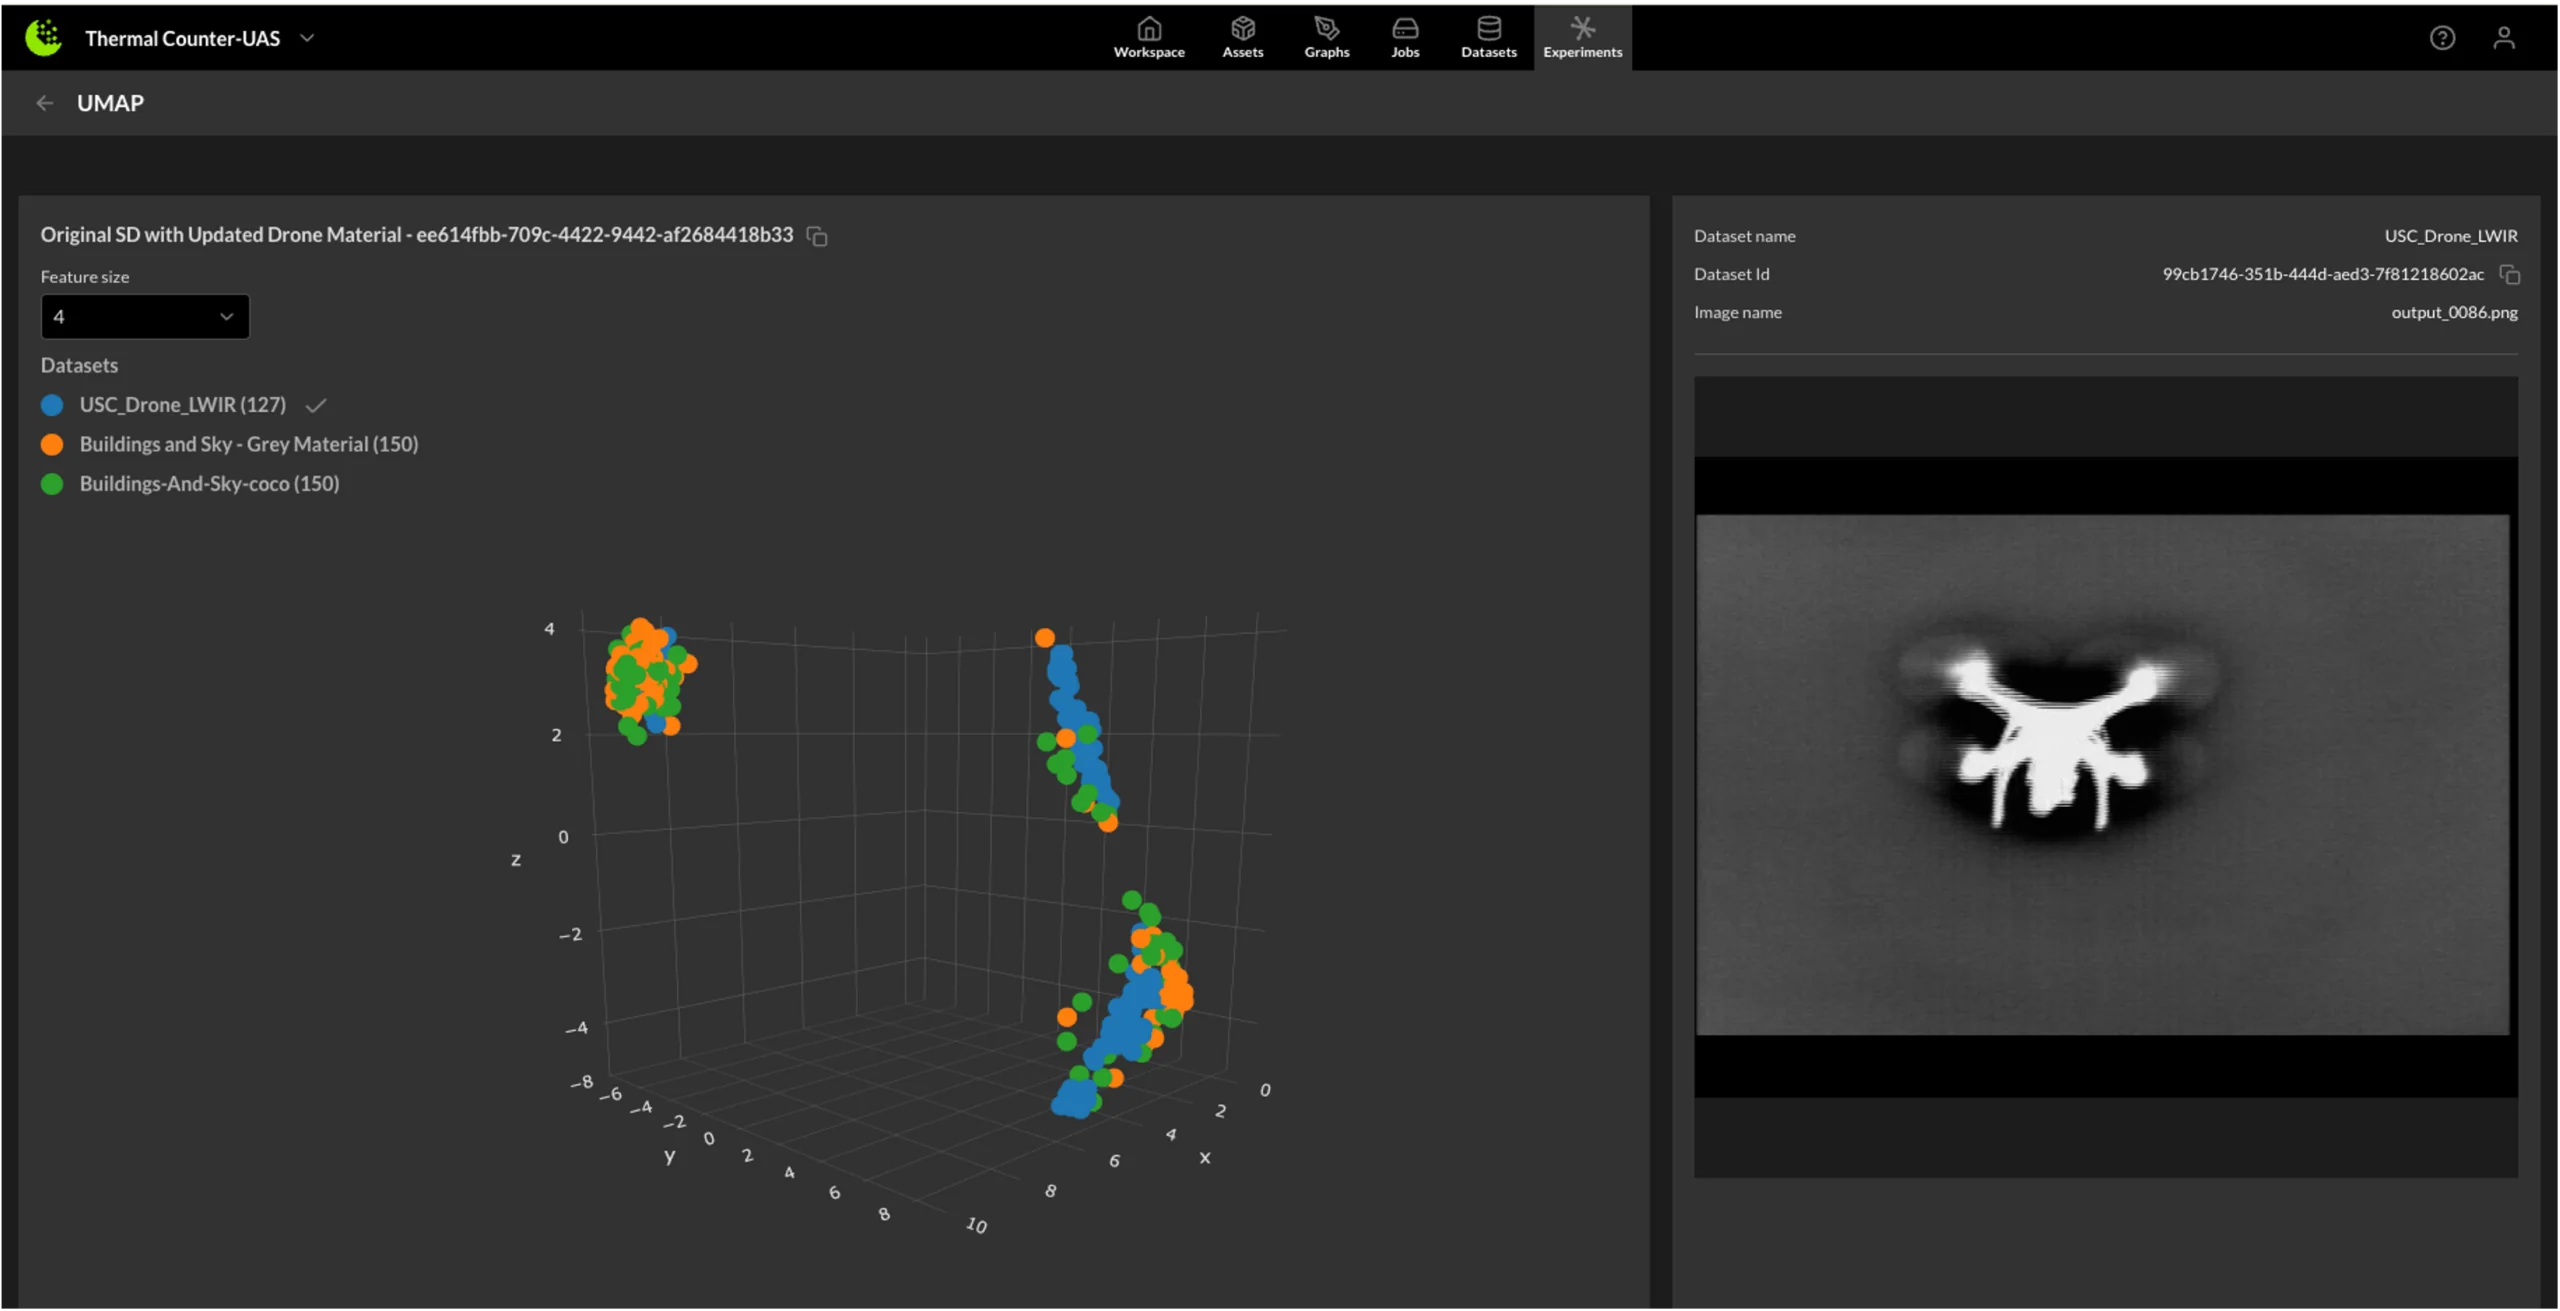Copy the Dataset Id value
This screenshot has height=1311, width=2560.
coord(2509,274)
